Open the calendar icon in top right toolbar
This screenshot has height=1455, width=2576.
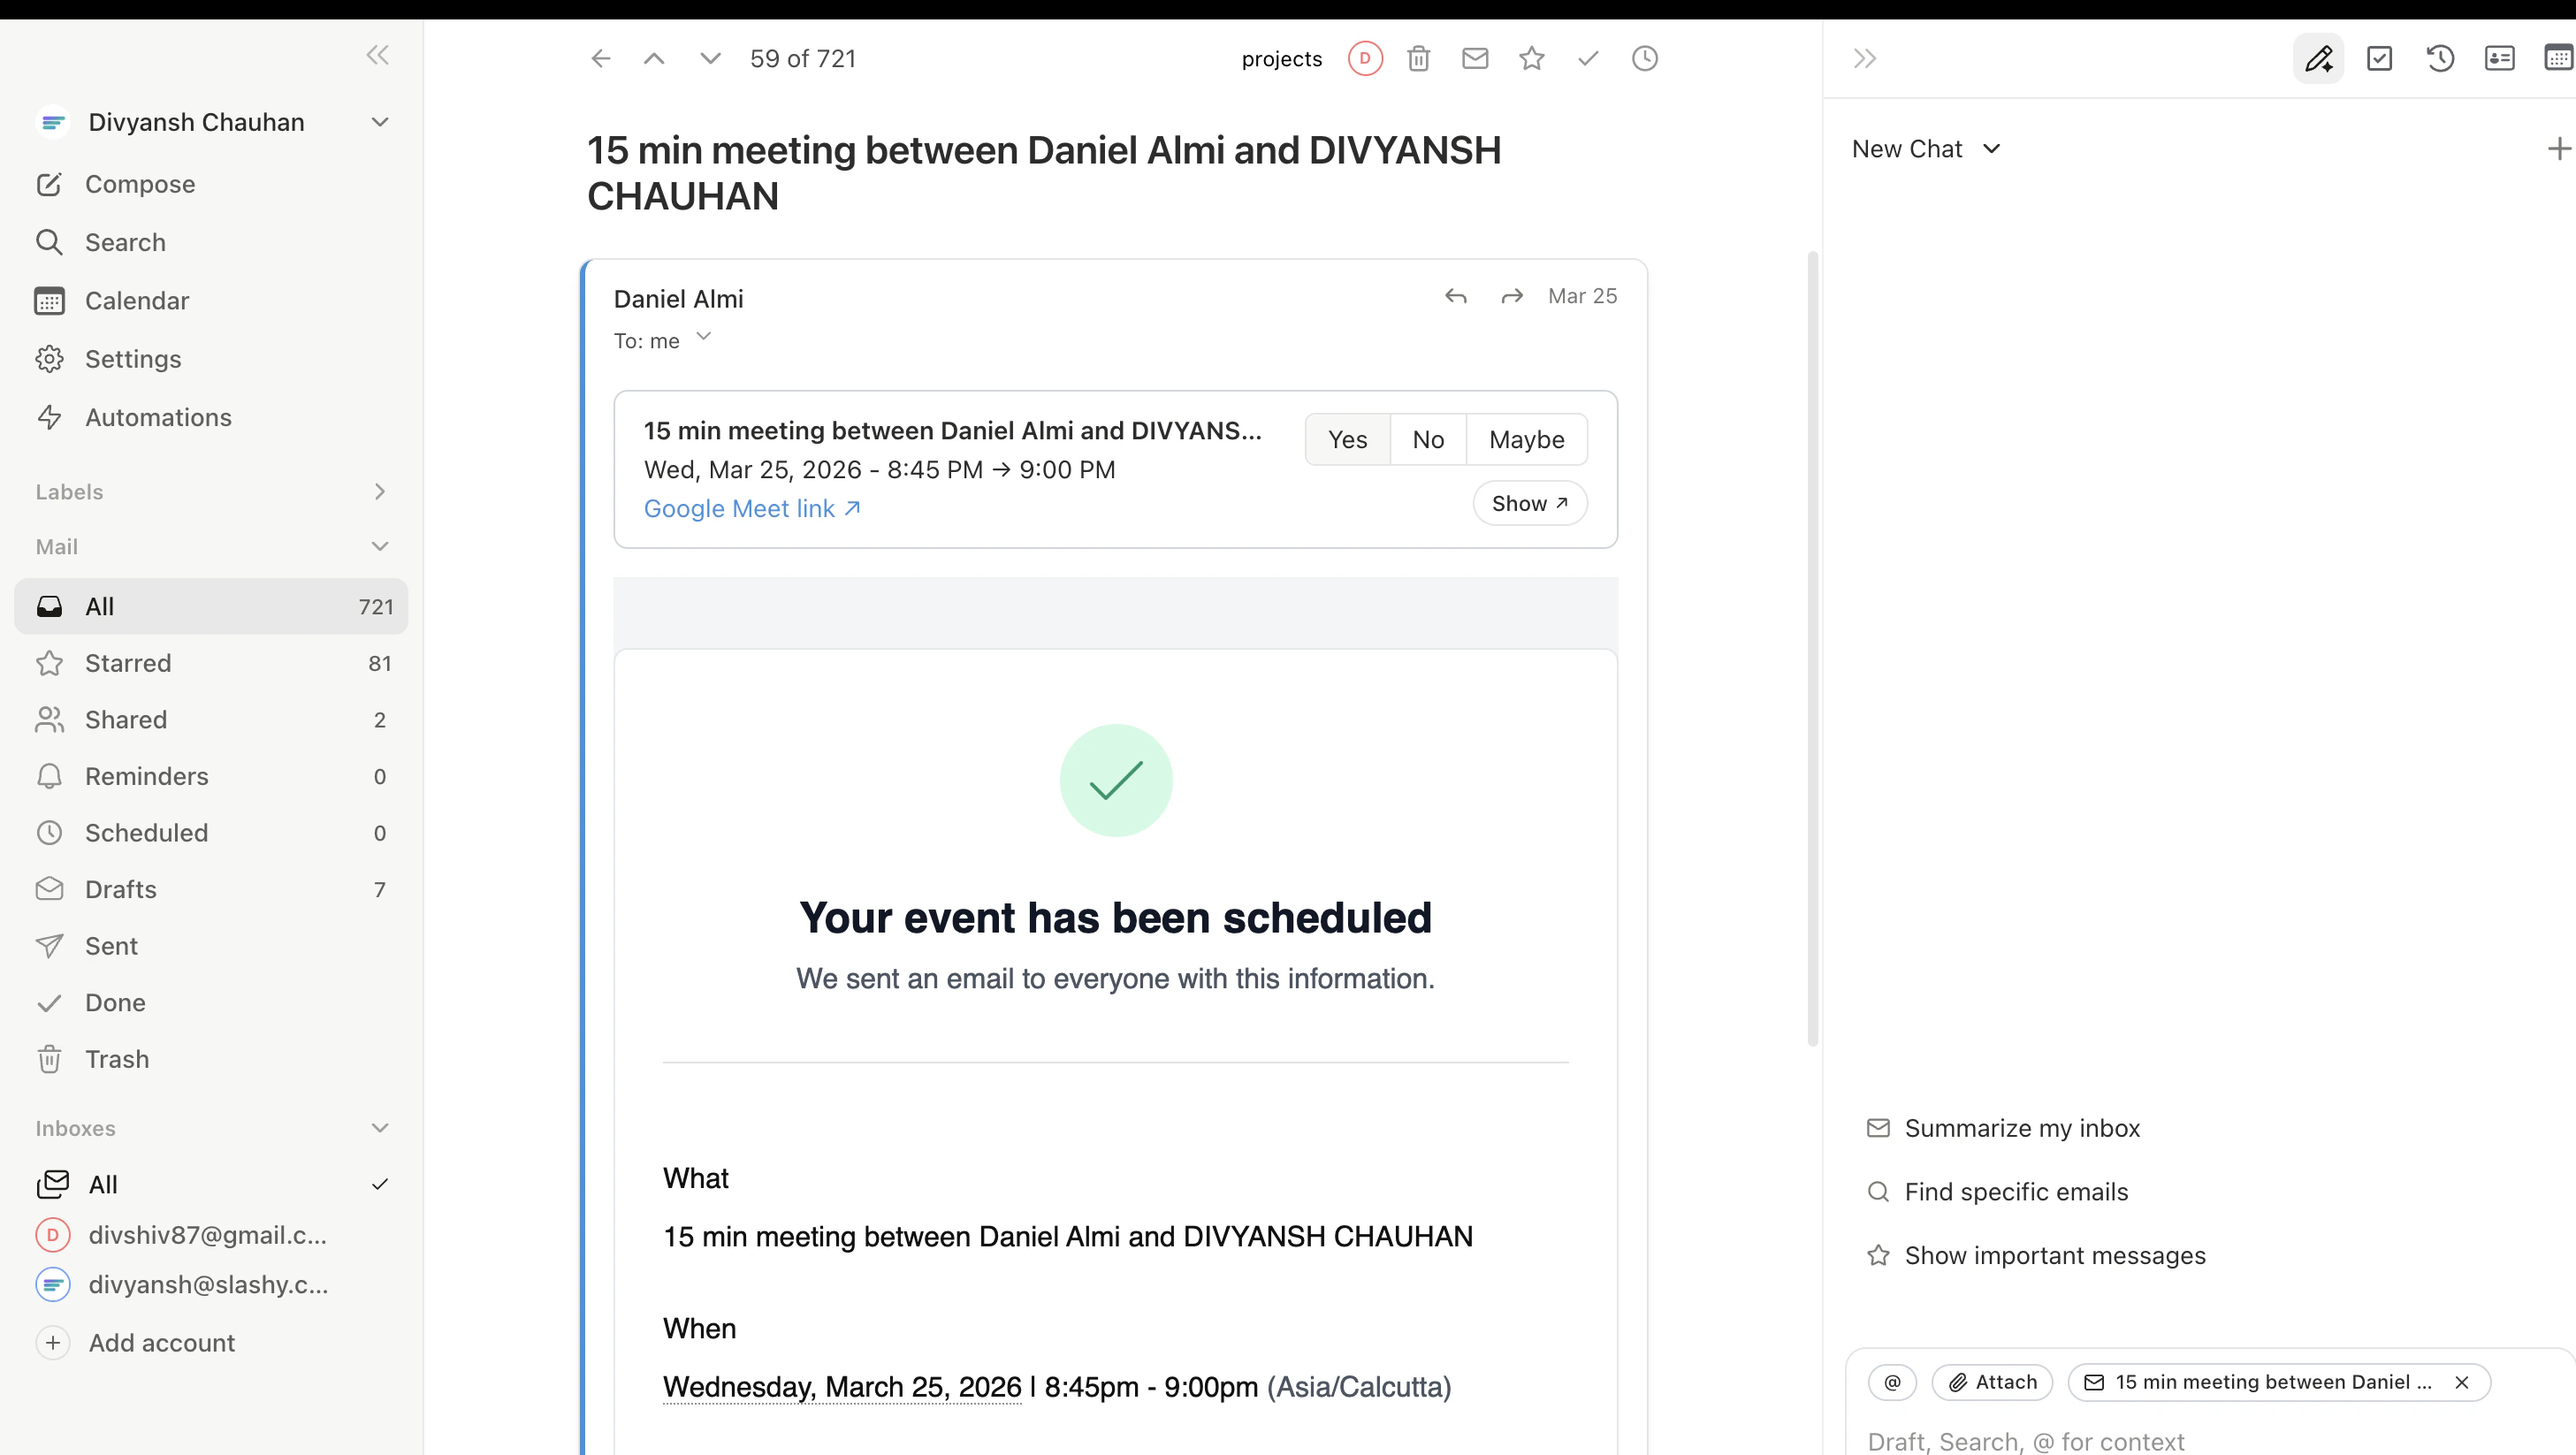click(2560, 58)
